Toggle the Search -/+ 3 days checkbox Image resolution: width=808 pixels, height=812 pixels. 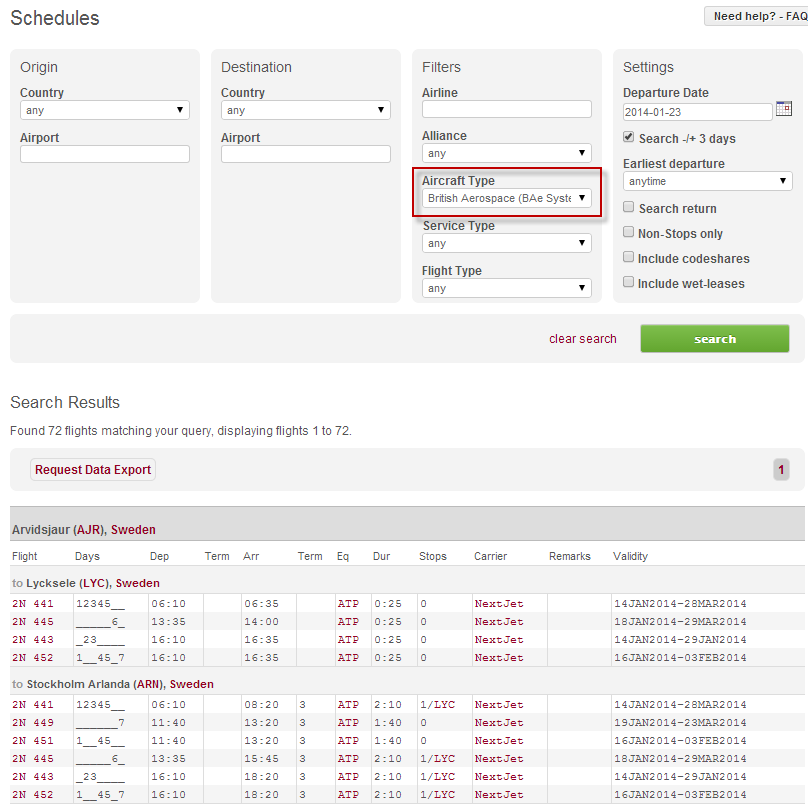point(629,137)
